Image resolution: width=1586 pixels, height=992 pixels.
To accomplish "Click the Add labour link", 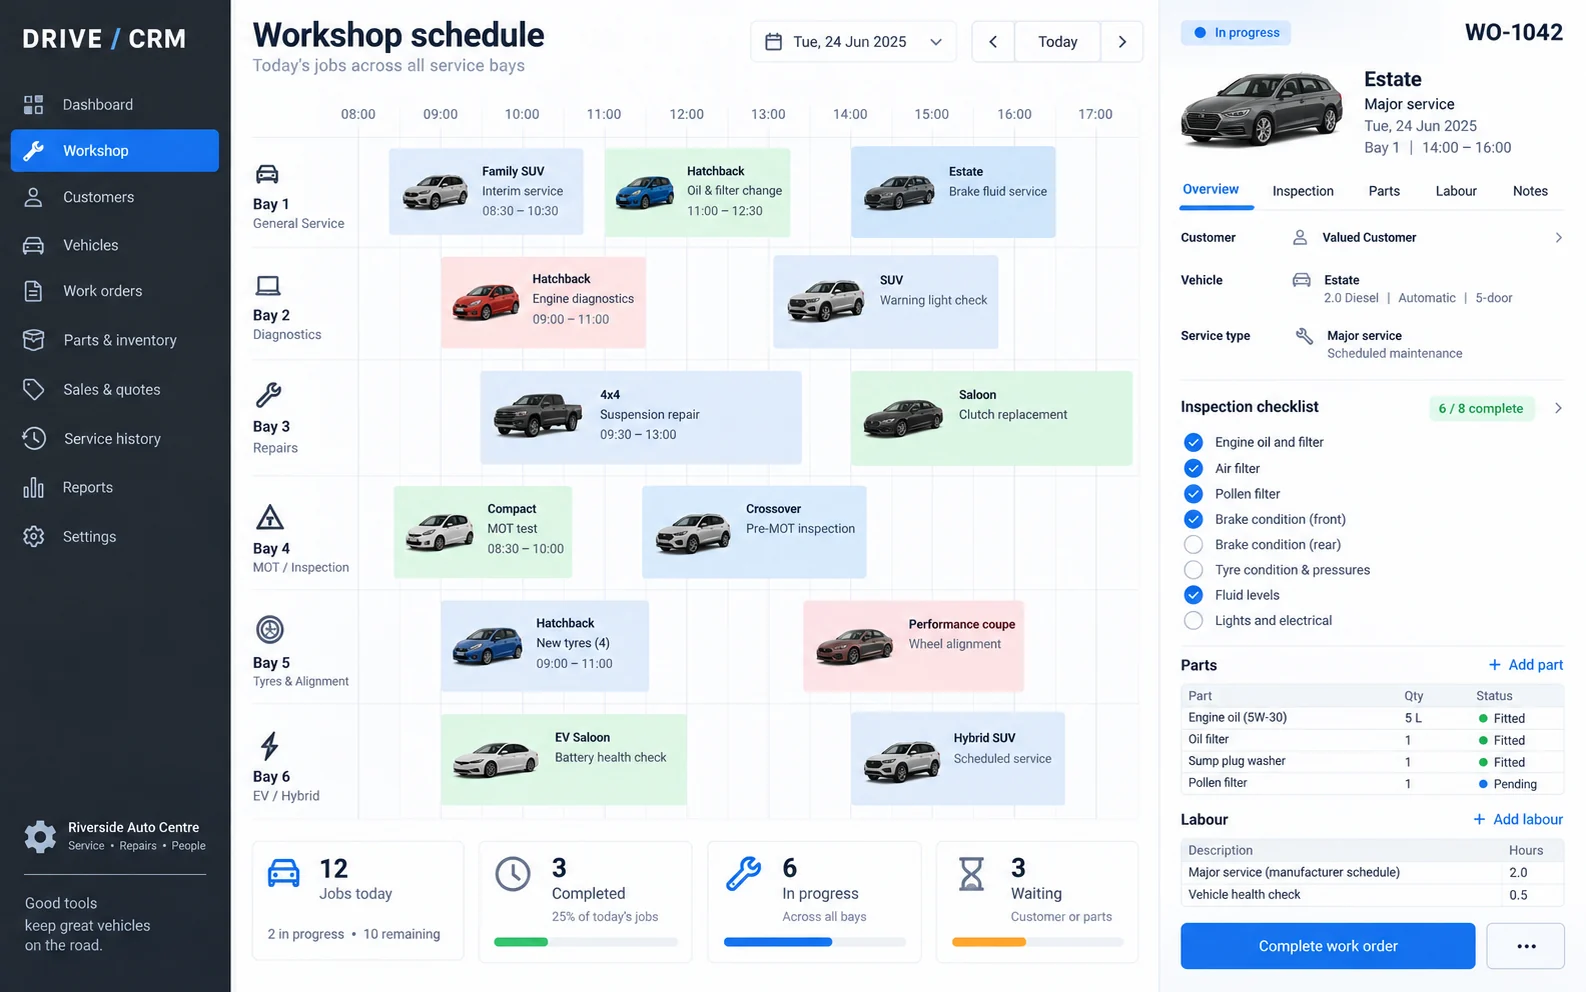I will pos(1518,819).
